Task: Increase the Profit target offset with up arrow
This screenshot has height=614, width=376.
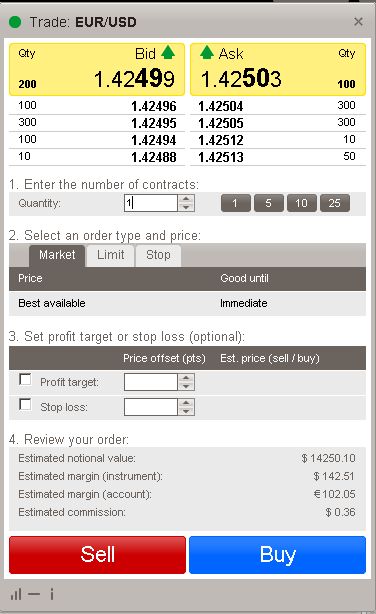Action: pos(186,378)
